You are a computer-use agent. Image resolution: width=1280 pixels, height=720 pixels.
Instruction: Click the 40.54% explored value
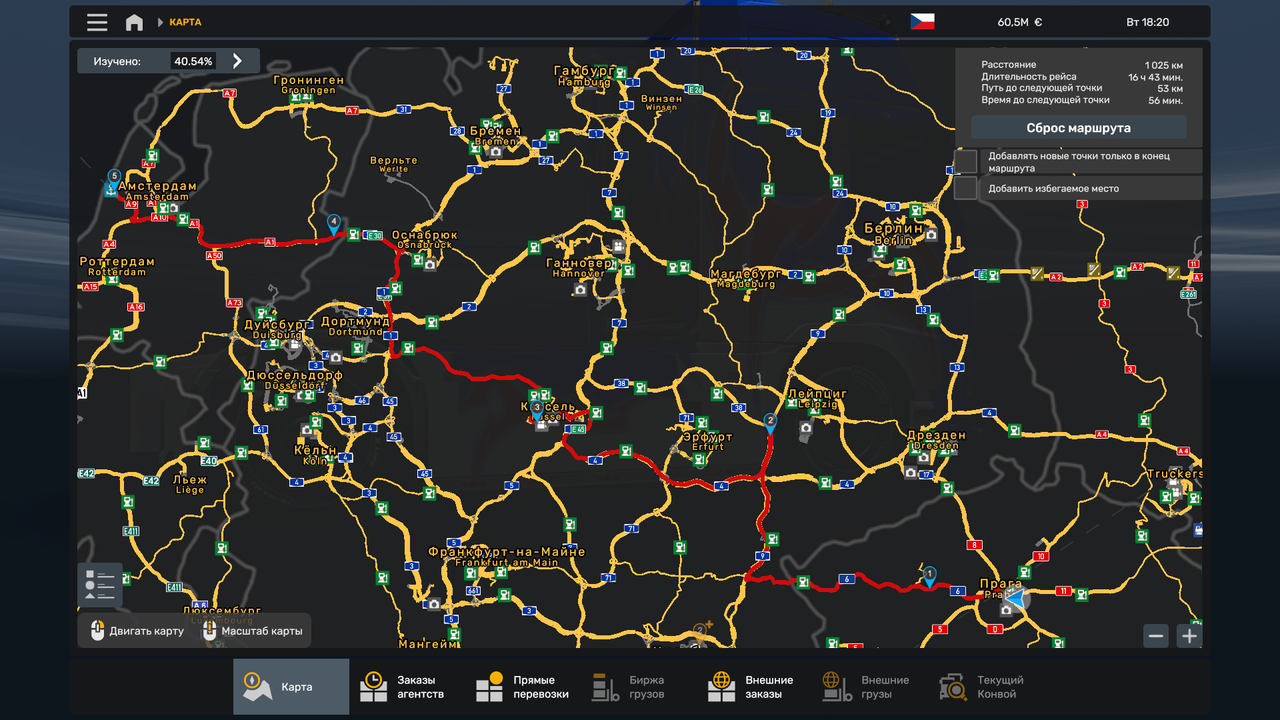(x=193, y=61)
